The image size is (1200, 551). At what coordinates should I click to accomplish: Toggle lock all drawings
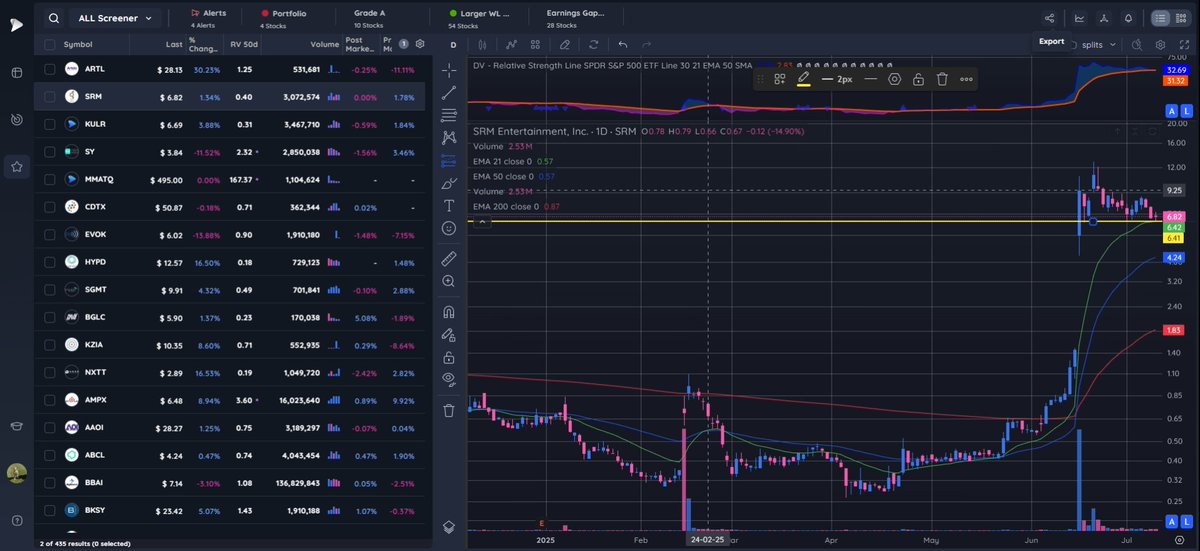pyautogui.click(x=449, y=357)
